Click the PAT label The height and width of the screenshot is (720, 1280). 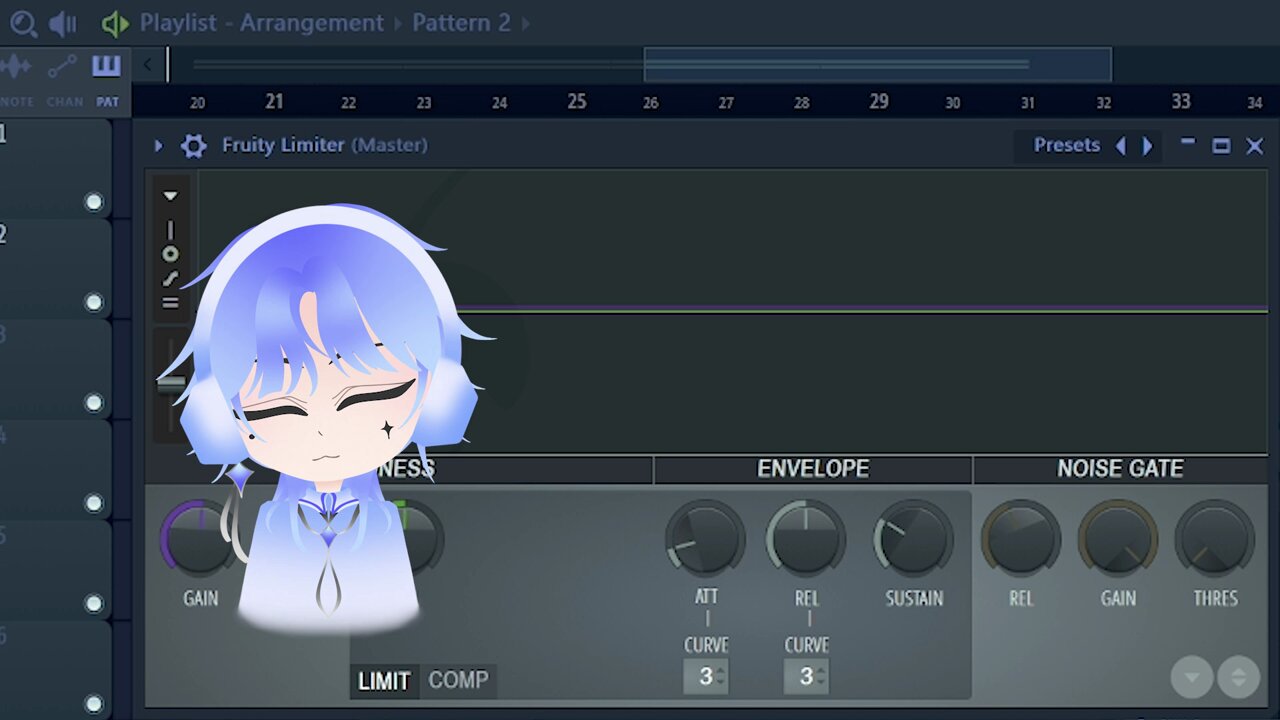pos(107,102)
